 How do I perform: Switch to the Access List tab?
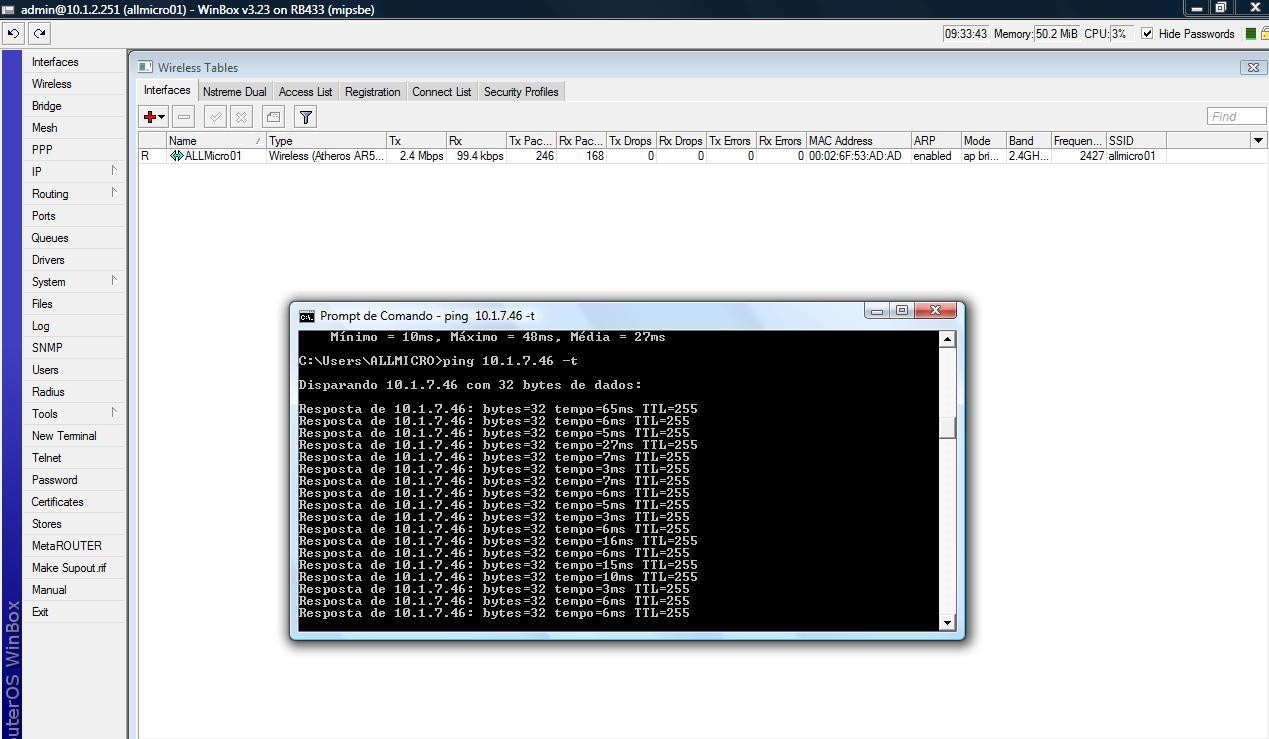point(305,91)
